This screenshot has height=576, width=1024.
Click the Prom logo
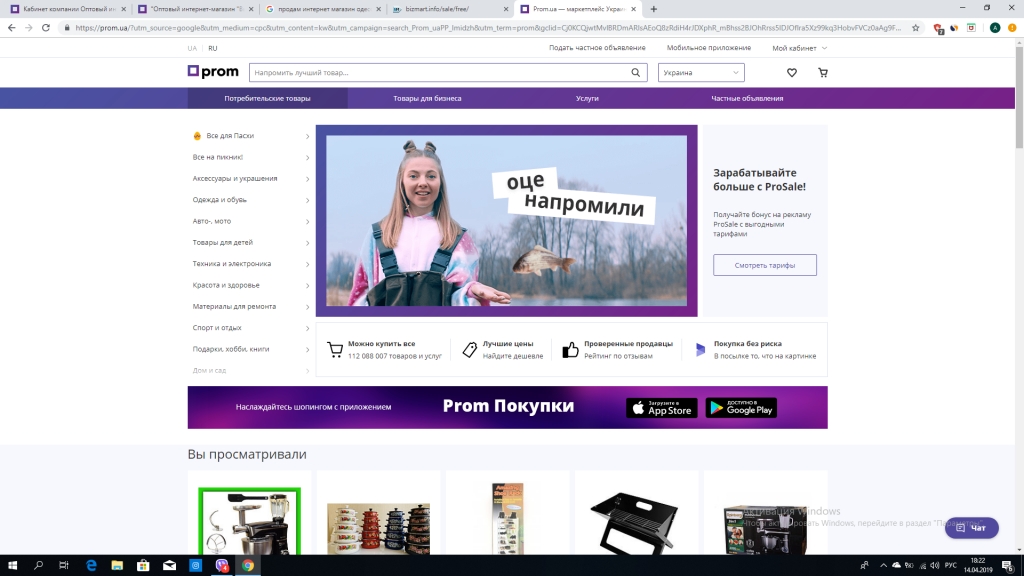click(213, 72)
